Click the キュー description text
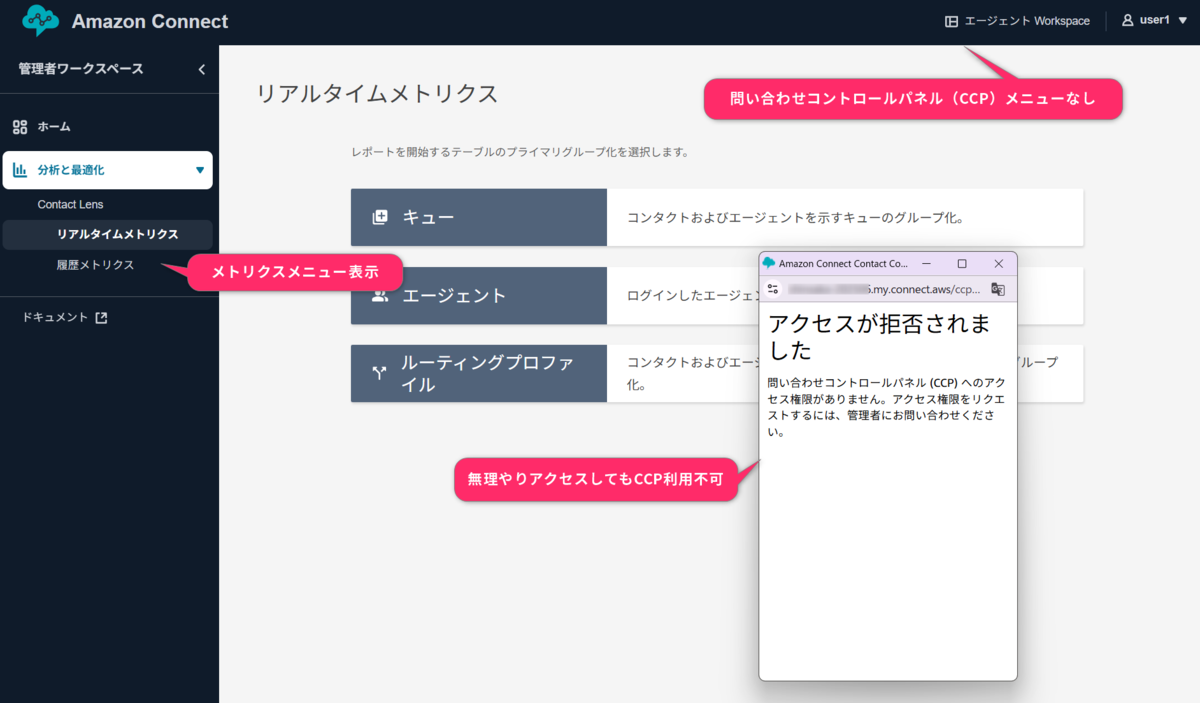The image size is (1200, 703). pos(795,217)
